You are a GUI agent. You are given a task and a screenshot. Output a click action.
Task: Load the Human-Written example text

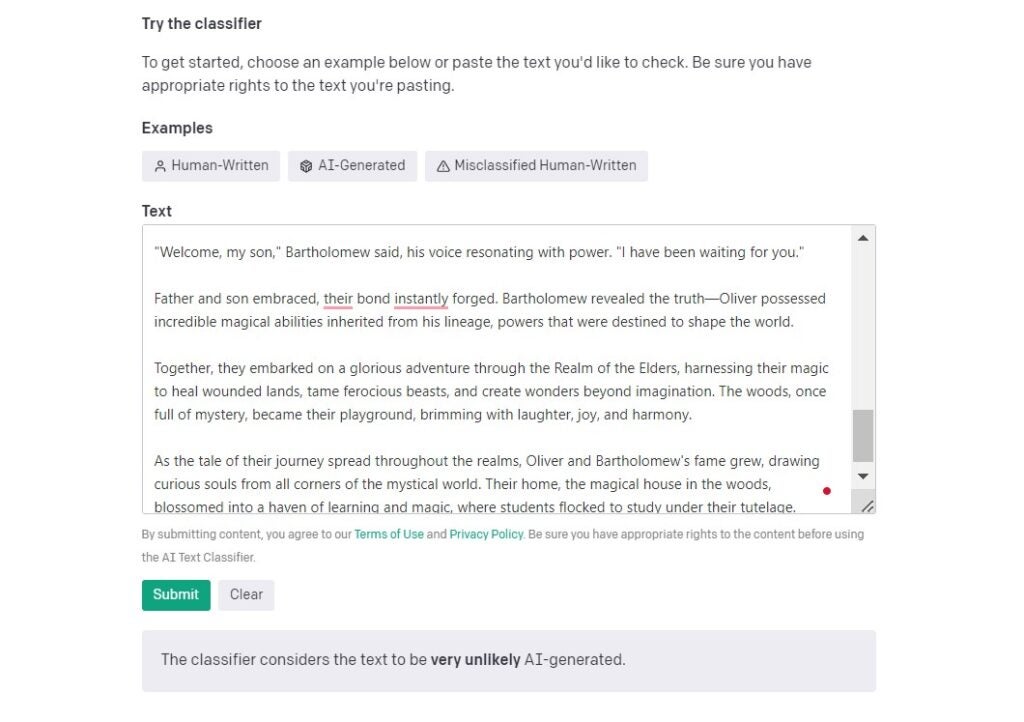click(x=210, y=166)
